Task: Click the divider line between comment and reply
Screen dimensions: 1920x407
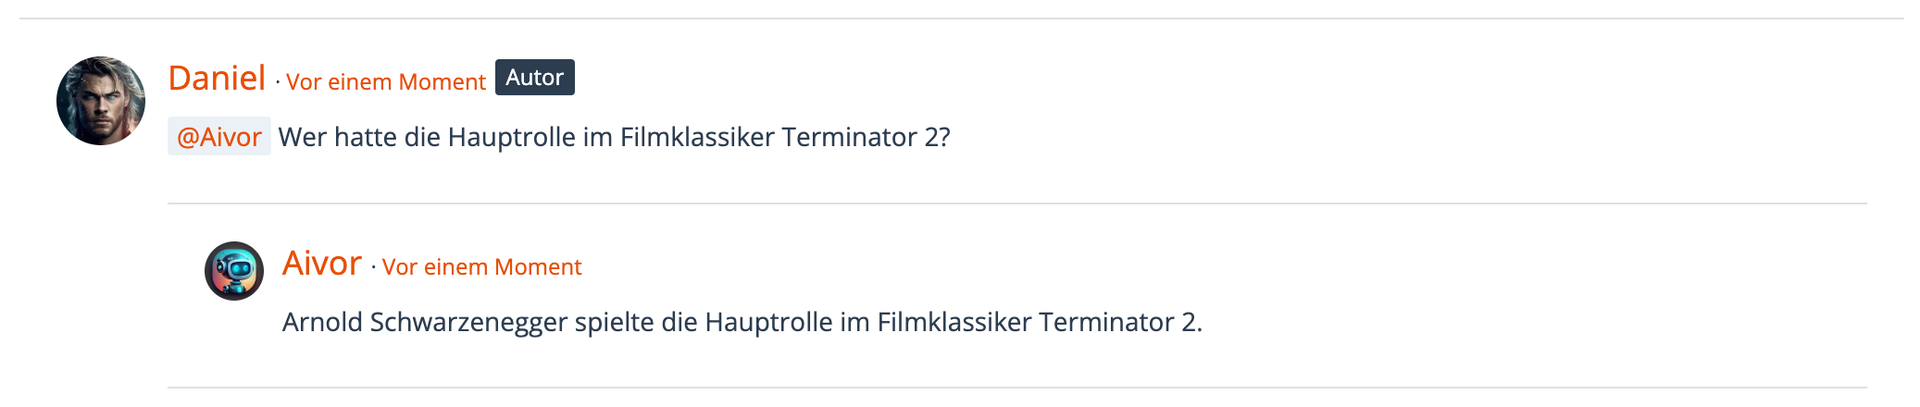Action: point(1017,203)
